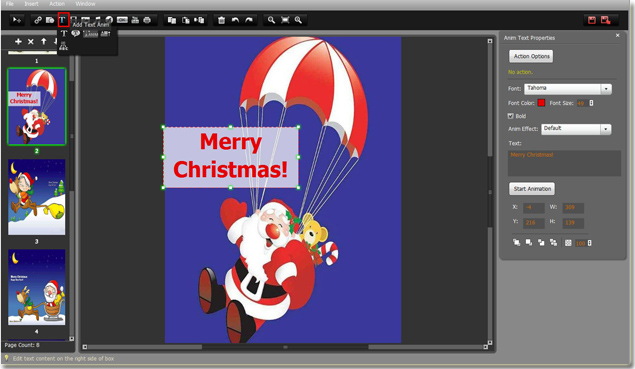Adjust the opacity stepper next to 100
Image resolution: width=635 pixels, height=369 pixels.
click(590, 243)
